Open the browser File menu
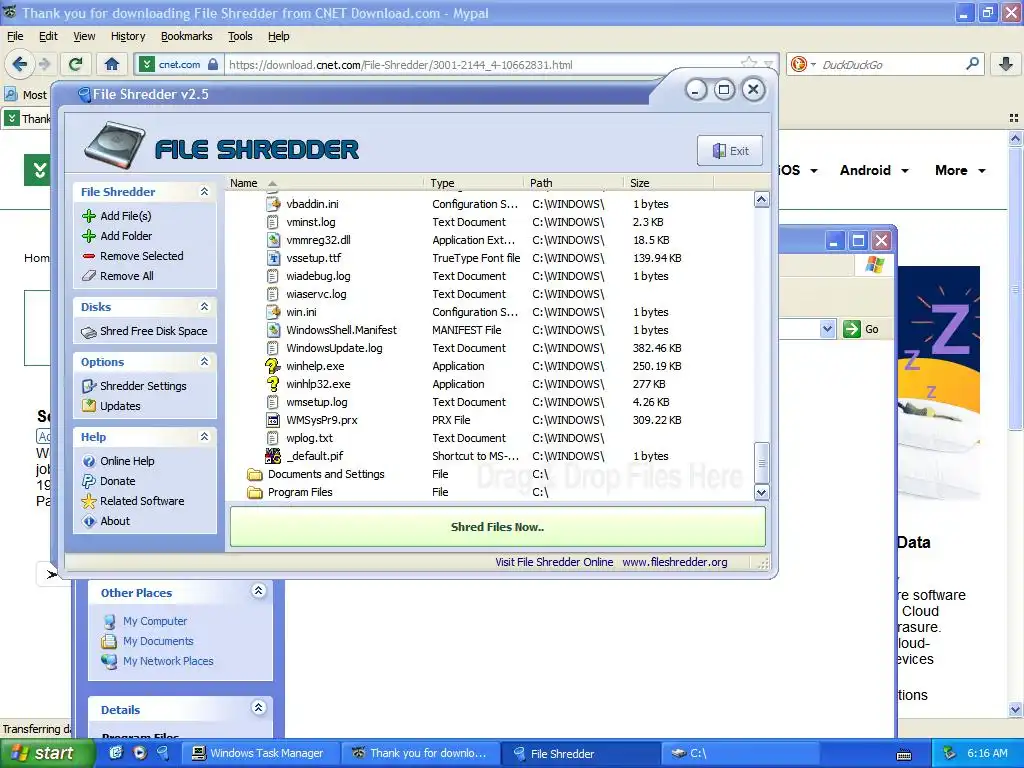The width and height of the screenshot is (1024, 768). [15, 36]
